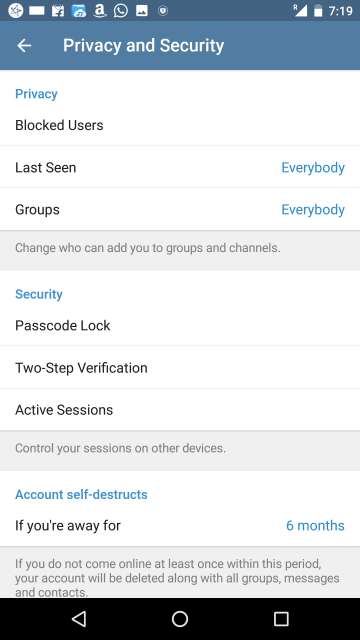Open Two-Step Verification settings
This screenshot has height=640, width=360.
click(x=180, y=368)
